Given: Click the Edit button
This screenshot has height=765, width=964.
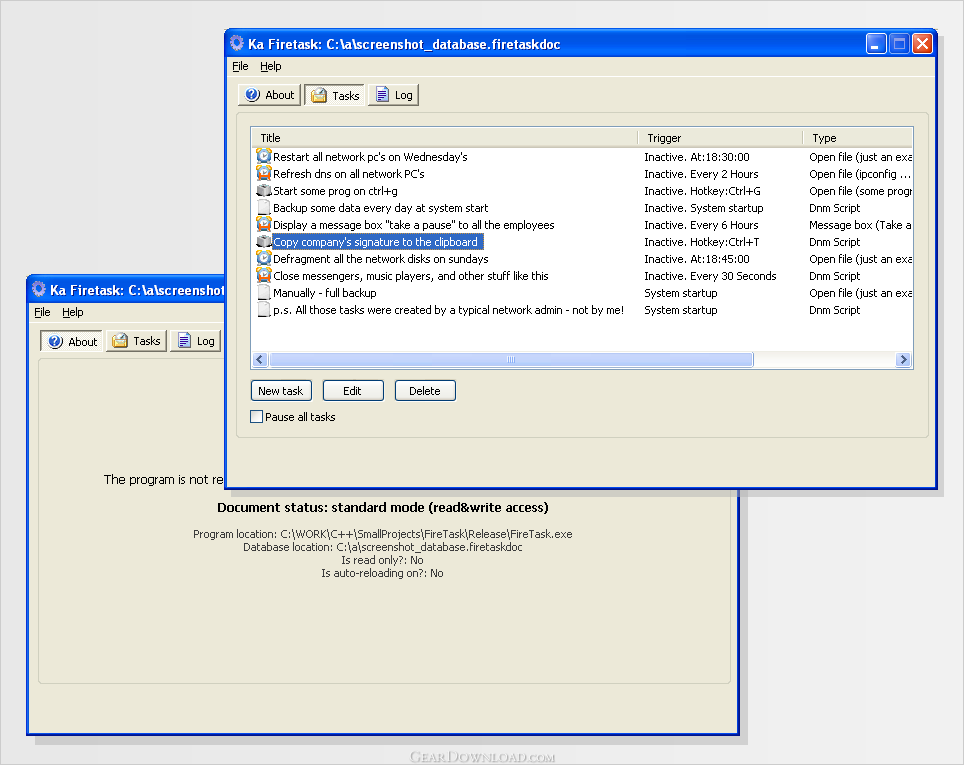Looking at the screenshot, I should [x=353, y=390].
